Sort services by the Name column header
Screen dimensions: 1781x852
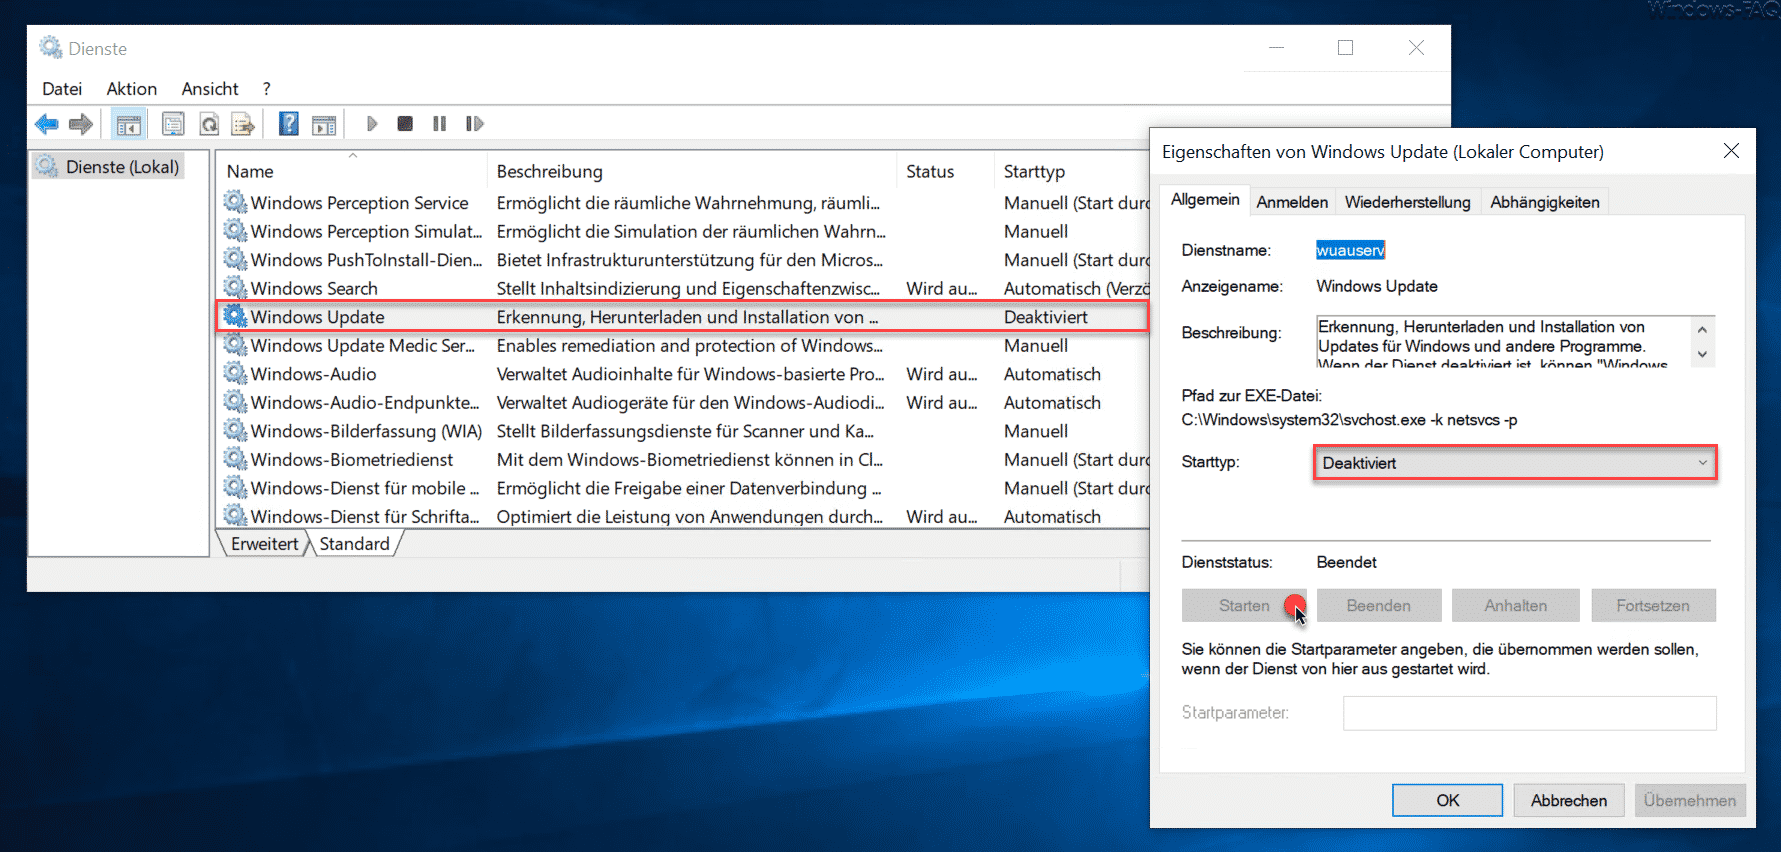(x=352, y=172)
